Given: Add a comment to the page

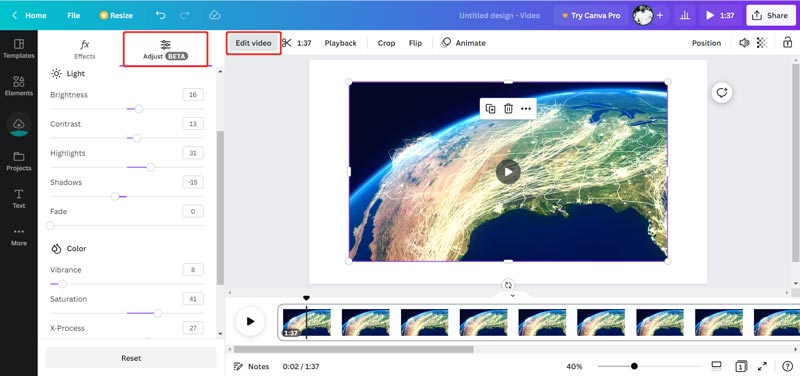Looking at the screenshot, I should (x=722, y=93).
